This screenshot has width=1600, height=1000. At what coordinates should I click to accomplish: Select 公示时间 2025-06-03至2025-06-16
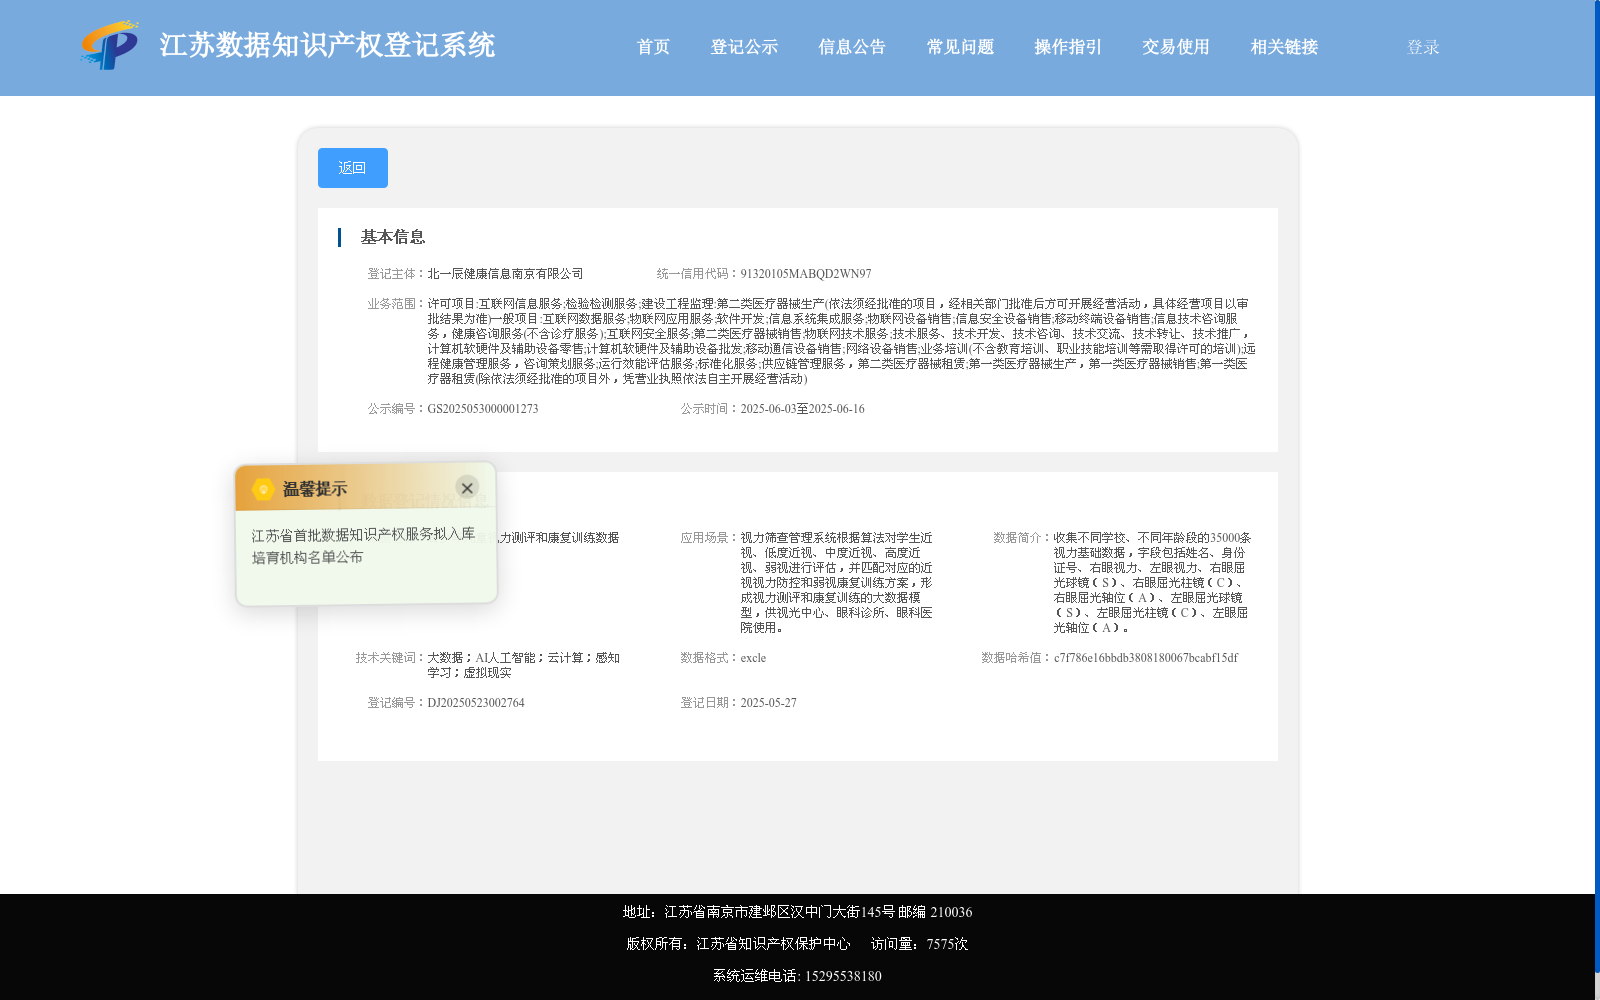[802, 408]
